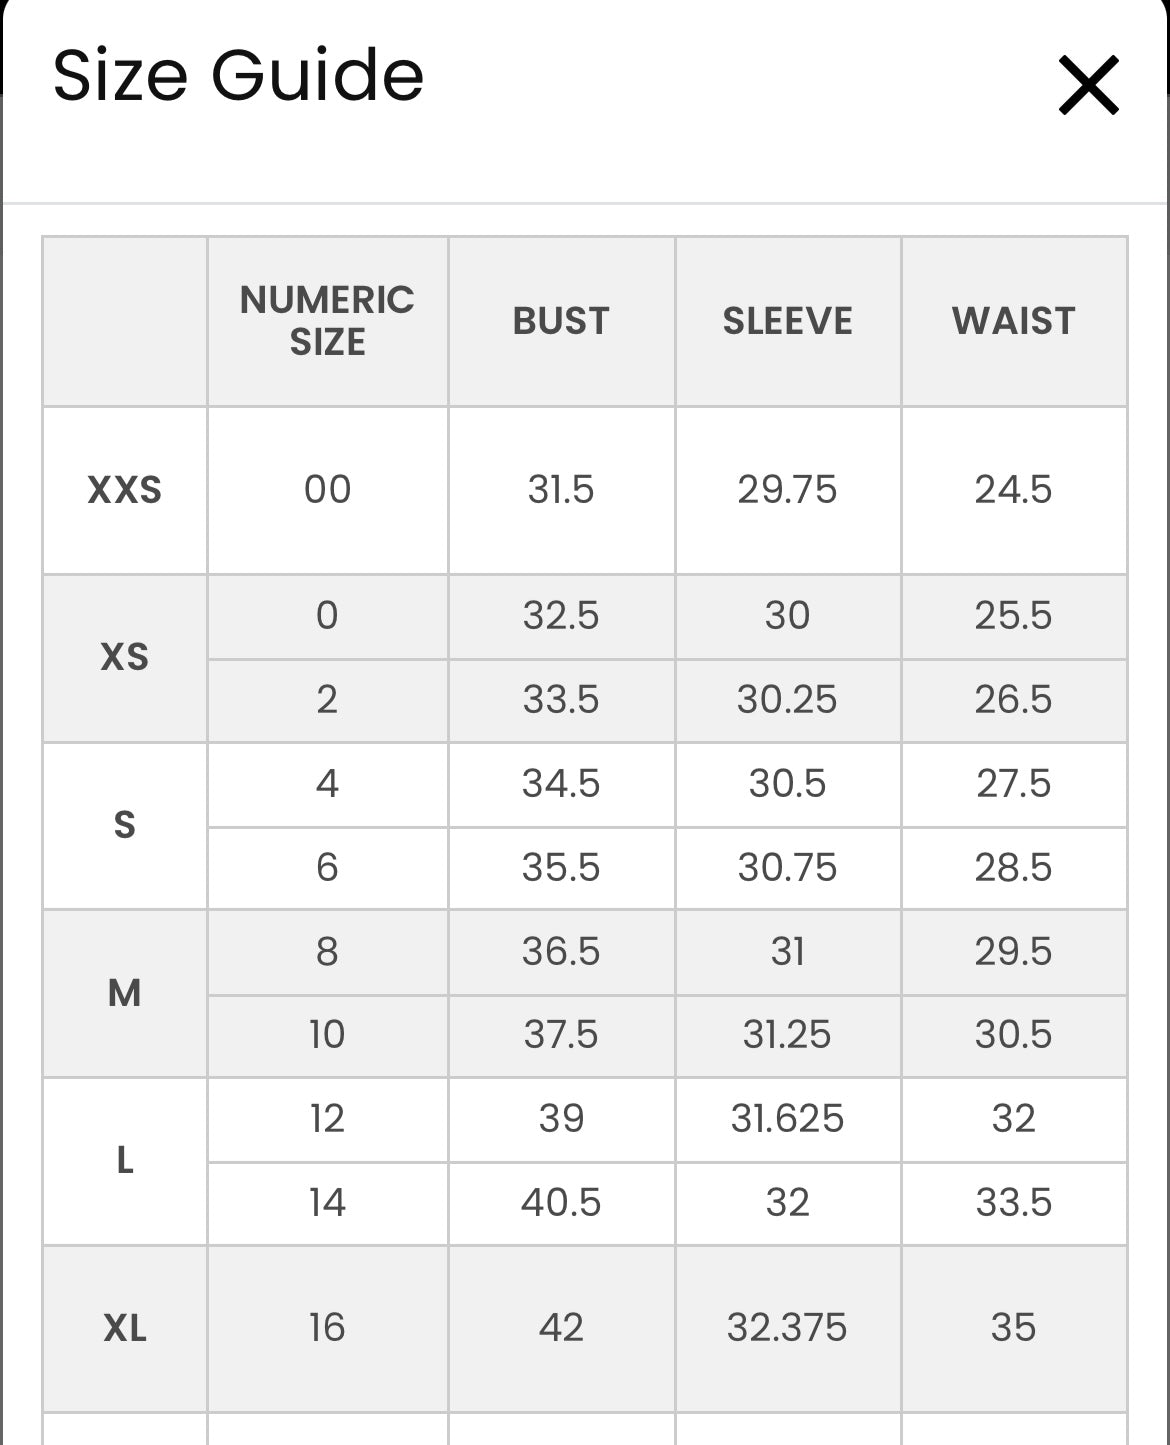Viewport: 1170px width, 1445px height.
Task: Click the BUST column header
Action: click(x=561, y=321)
